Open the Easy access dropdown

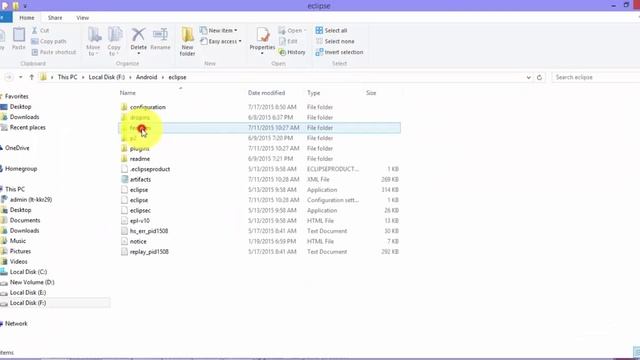tap(221, 41)
